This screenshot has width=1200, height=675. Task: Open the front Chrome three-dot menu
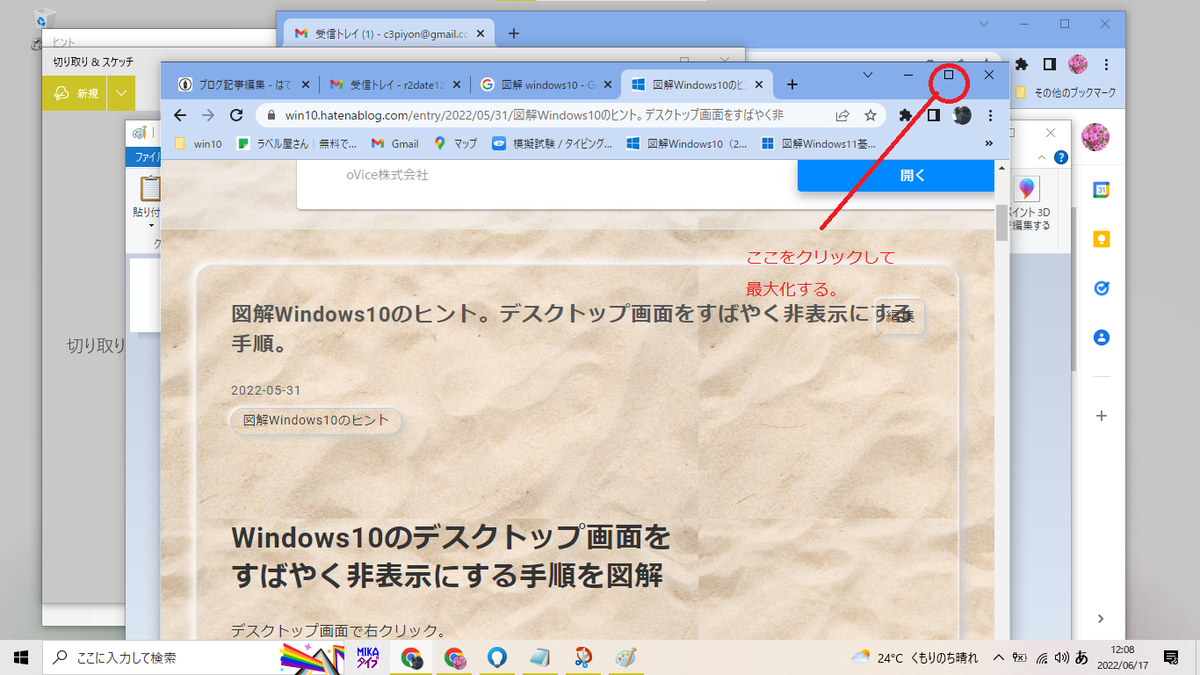point(990,115)
